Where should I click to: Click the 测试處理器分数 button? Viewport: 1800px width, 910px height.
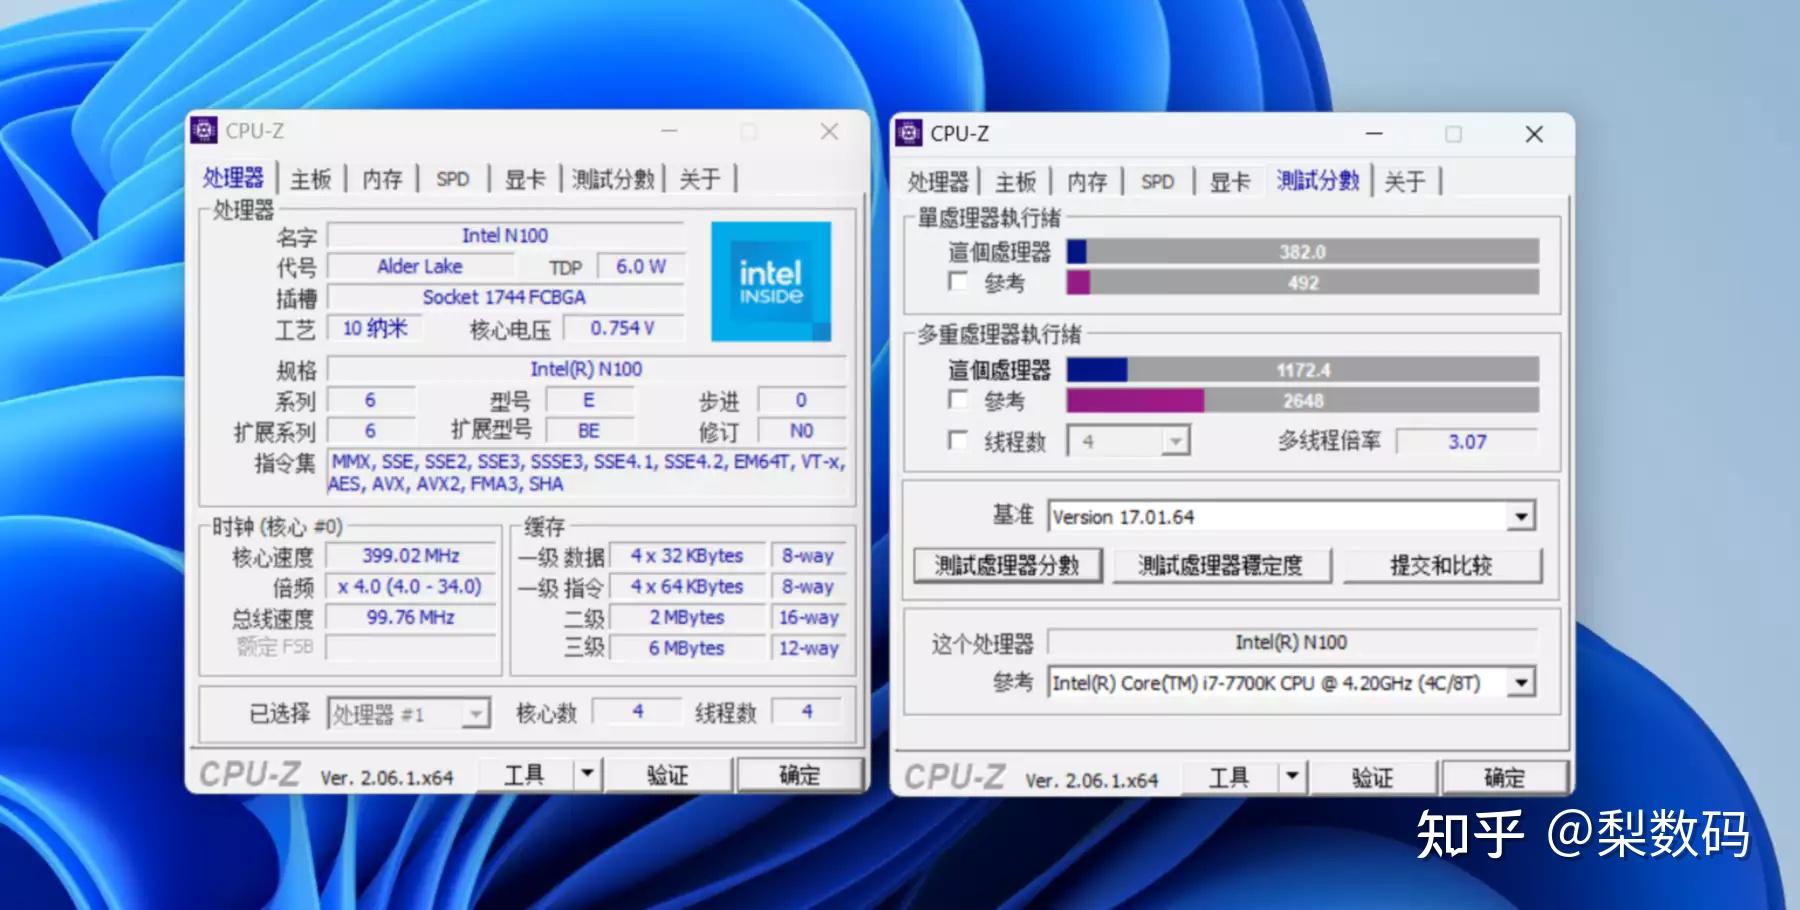click(1007, 565)
